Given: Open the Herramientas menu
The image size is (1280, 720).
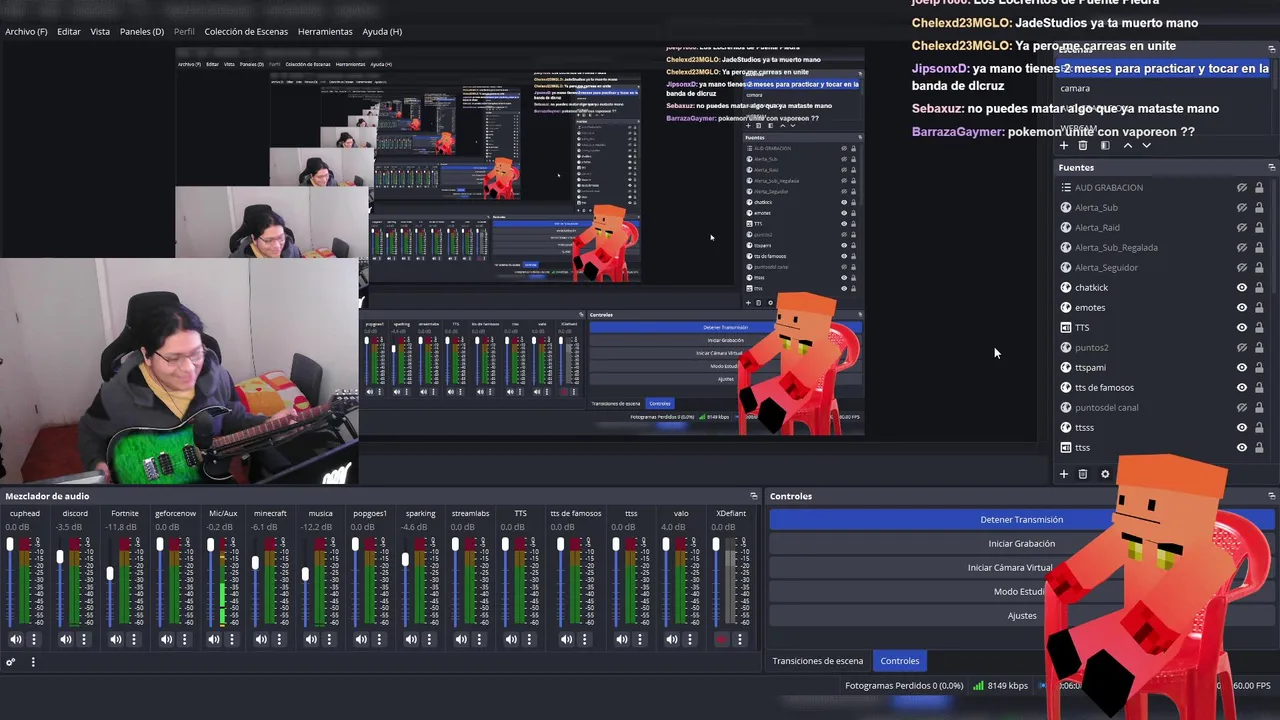Looking at the screenshot, I should click(325, 31).
